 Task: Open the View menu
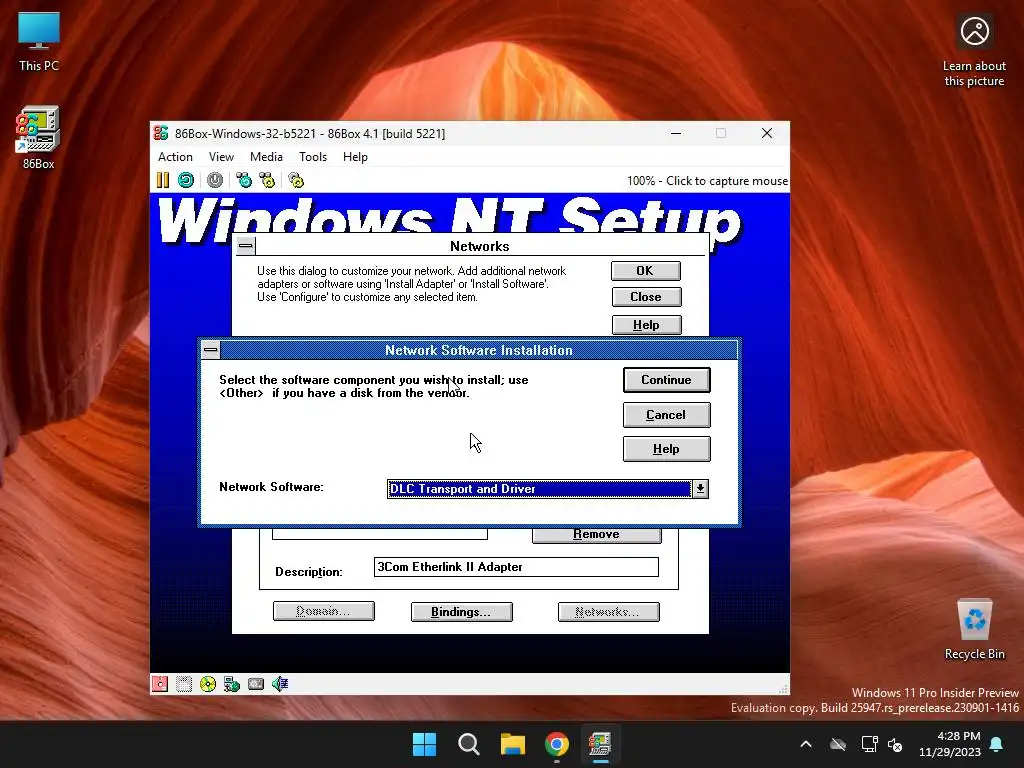tap(221, 157)
